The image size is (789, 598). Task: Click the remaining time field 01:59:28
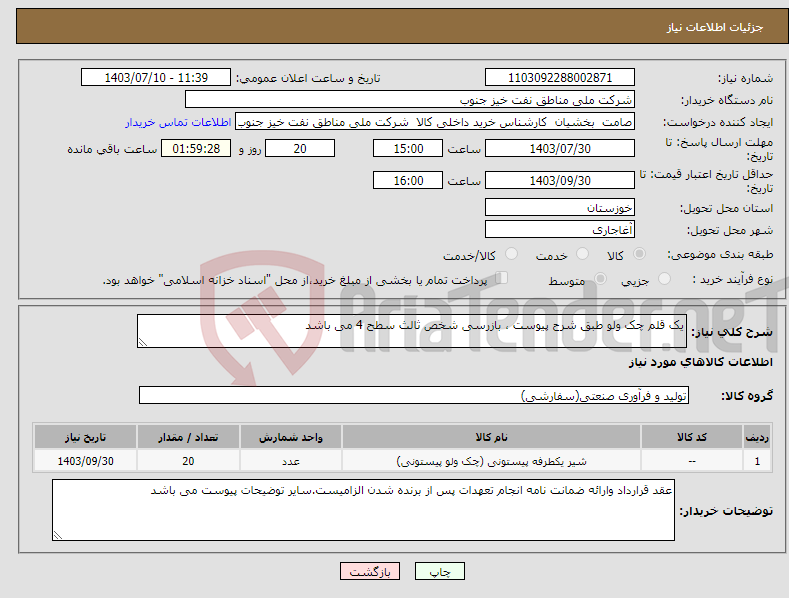click(196, 148)
